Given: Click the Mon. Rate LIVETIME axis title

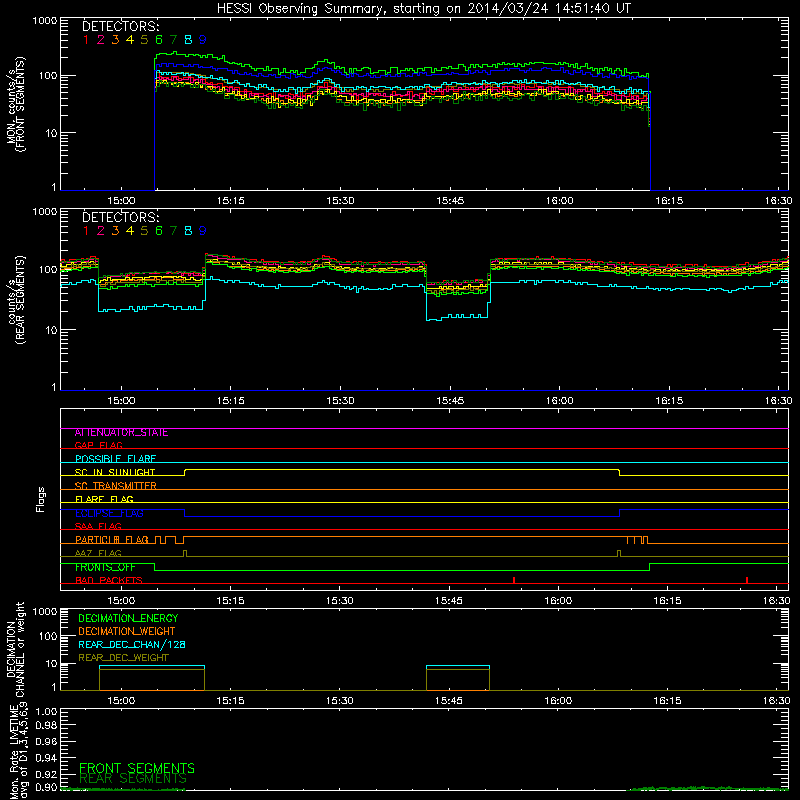Looking at the screenshot, I should [19, 750].
